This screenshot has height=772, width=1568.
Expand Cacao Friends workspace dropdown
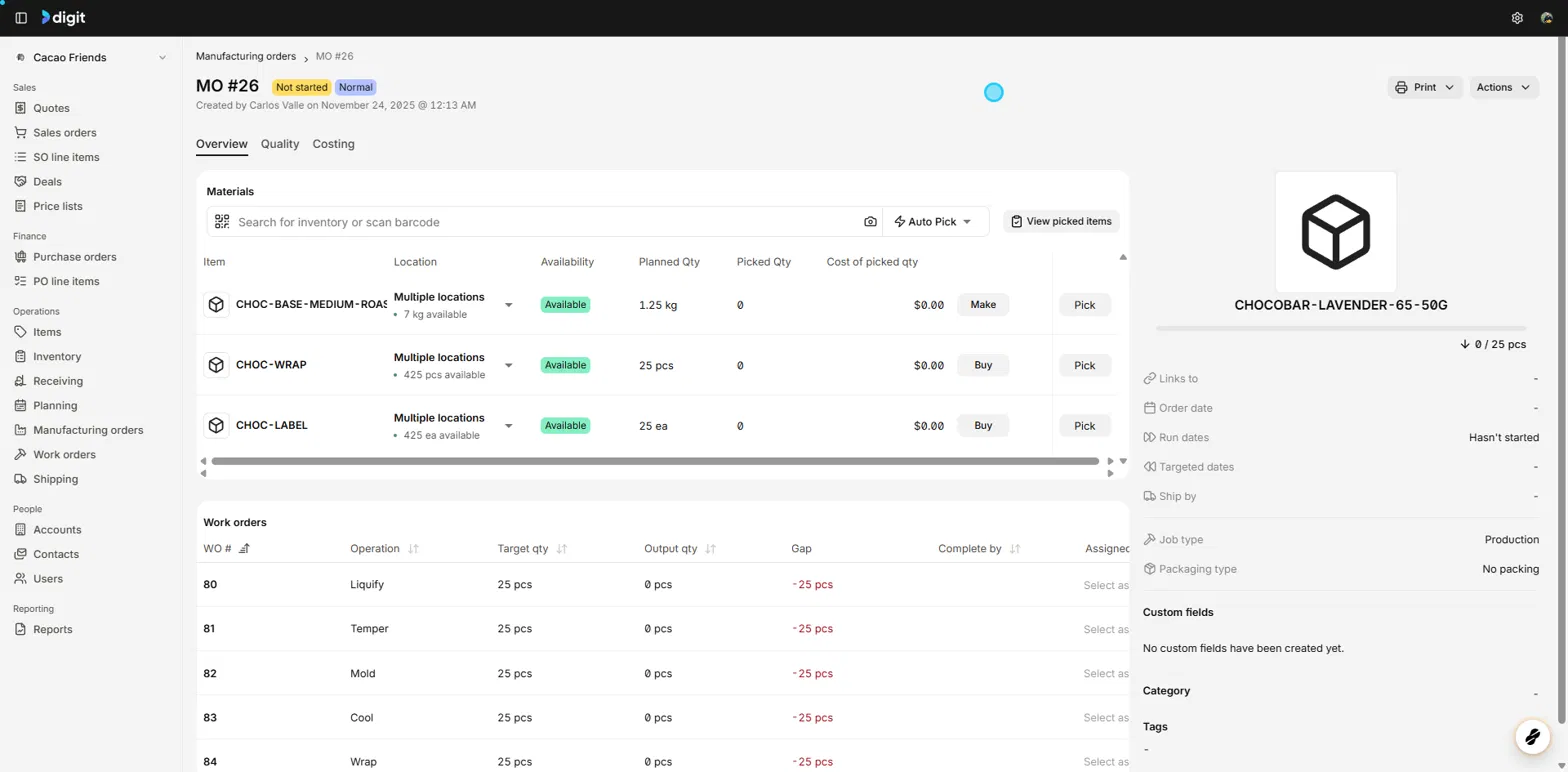click(x=162, y=58)
